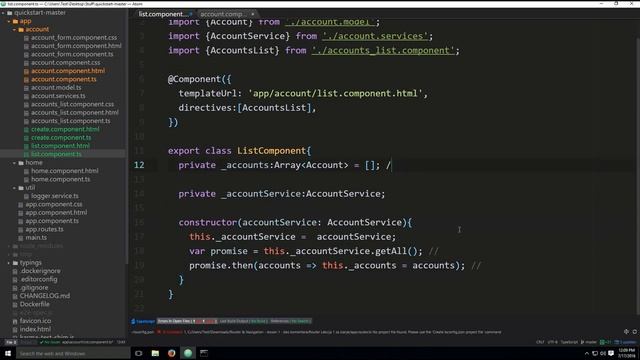Click the file icon beside main.ts
The image size is (640, 360).
coord(20,238)
